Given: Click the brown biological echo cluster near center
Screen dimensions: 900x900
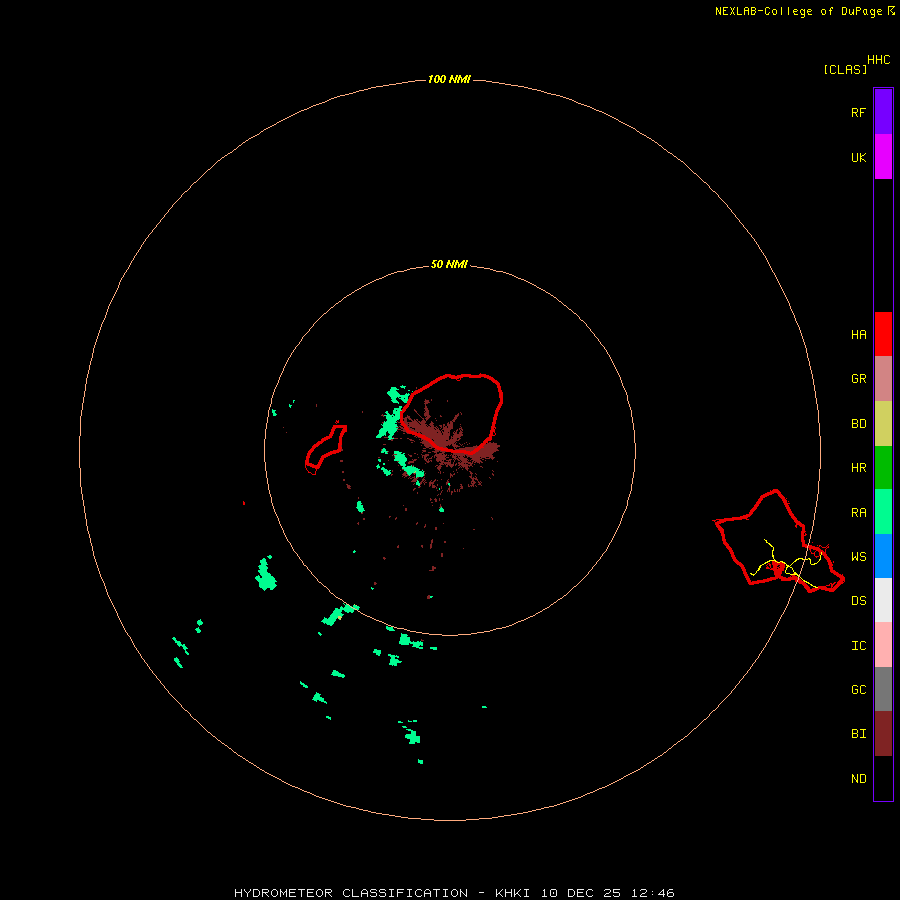Looking at the screenshot, I should (x=453, y=445).
